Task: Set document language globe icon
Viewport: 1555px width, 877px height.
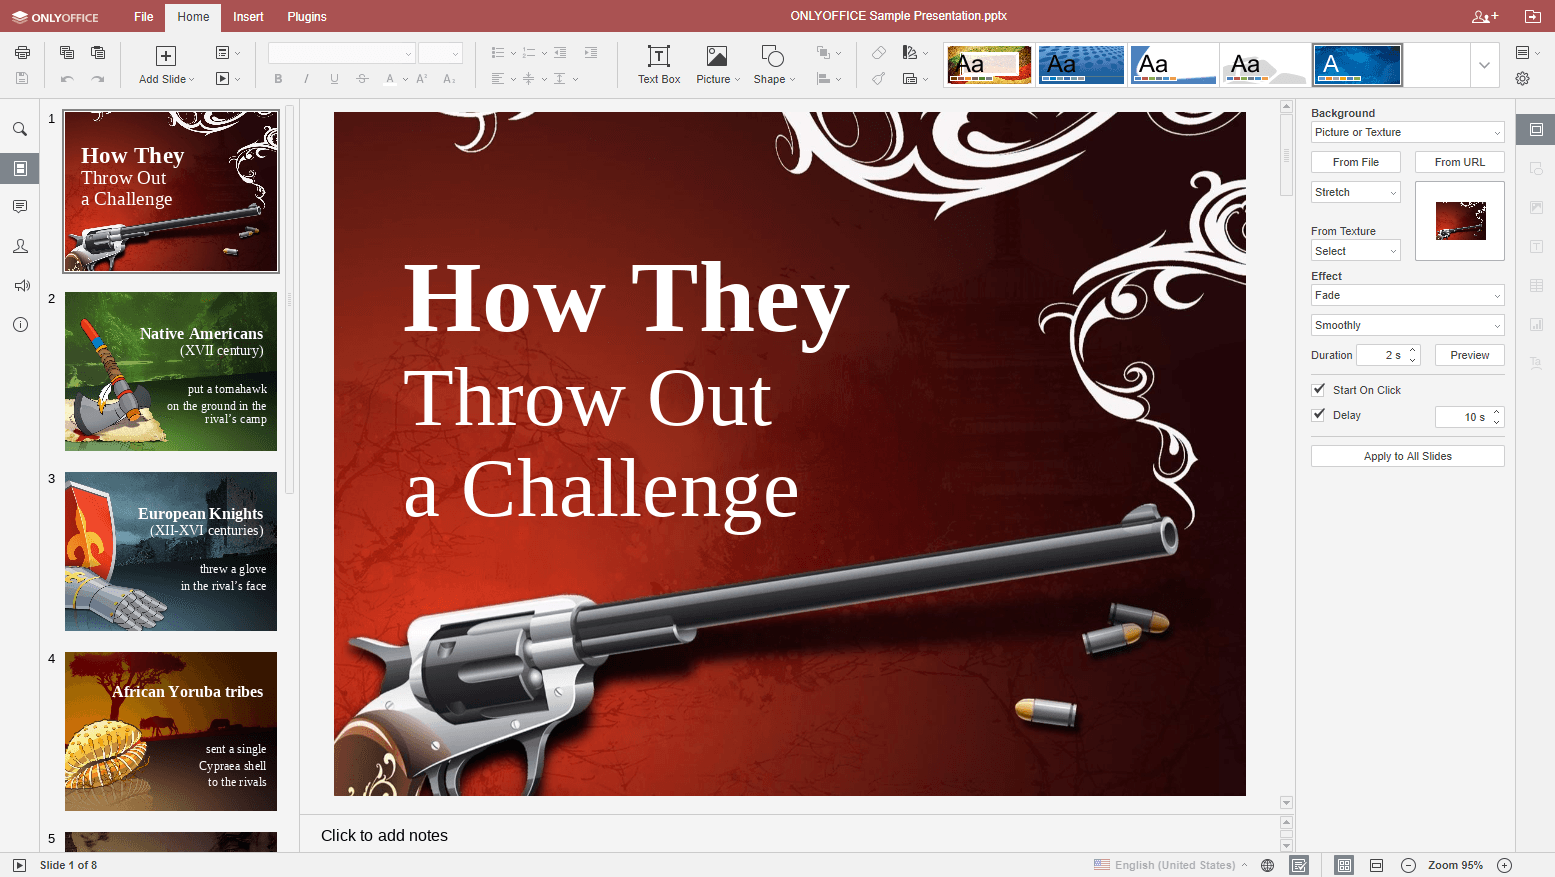Action: click(x=1267, y=865)
